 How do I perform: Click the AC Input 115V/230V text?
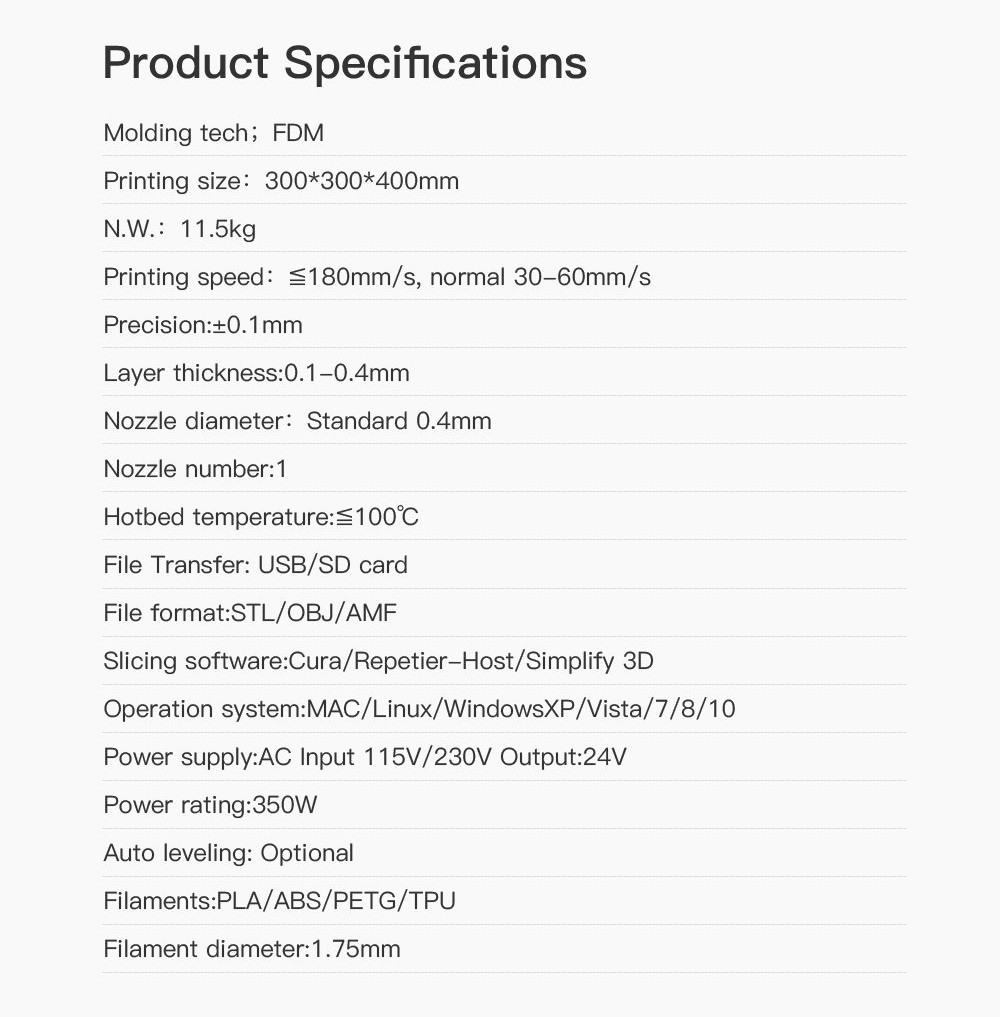click(376, 757)
